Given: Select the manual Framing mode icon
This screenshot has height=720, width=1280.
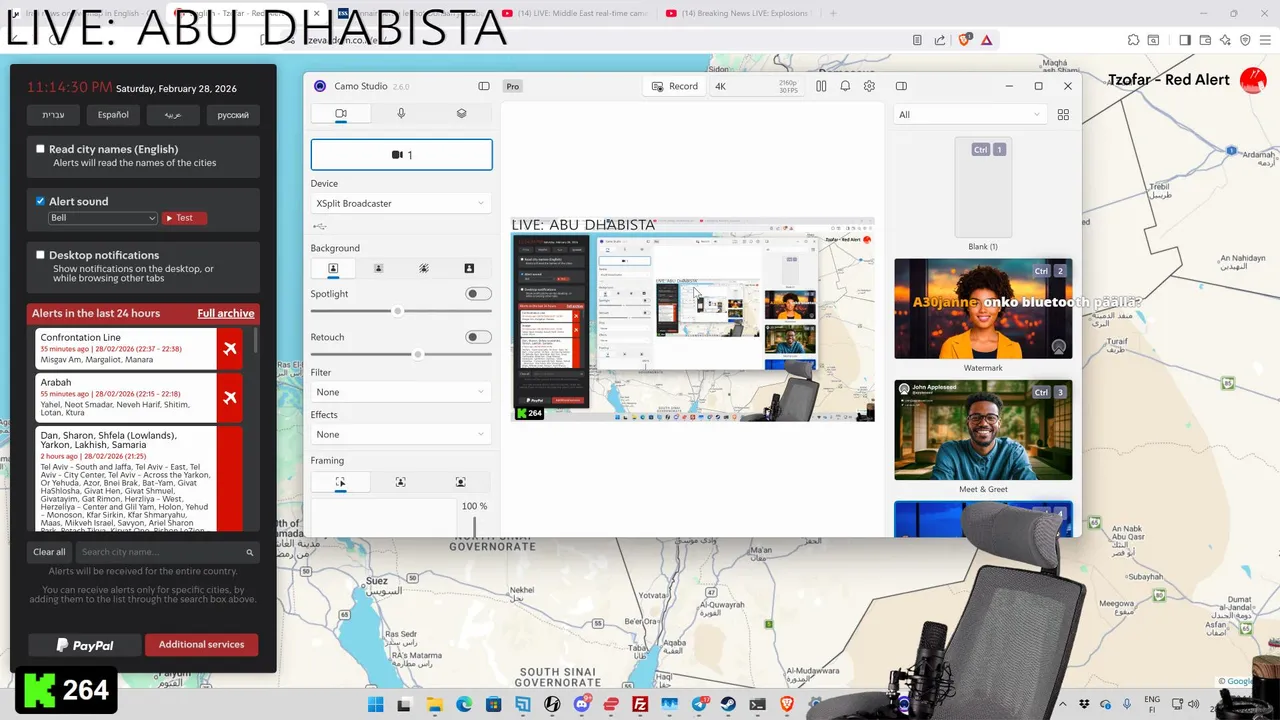Looking at the screenshot, I should coord(340,482).
